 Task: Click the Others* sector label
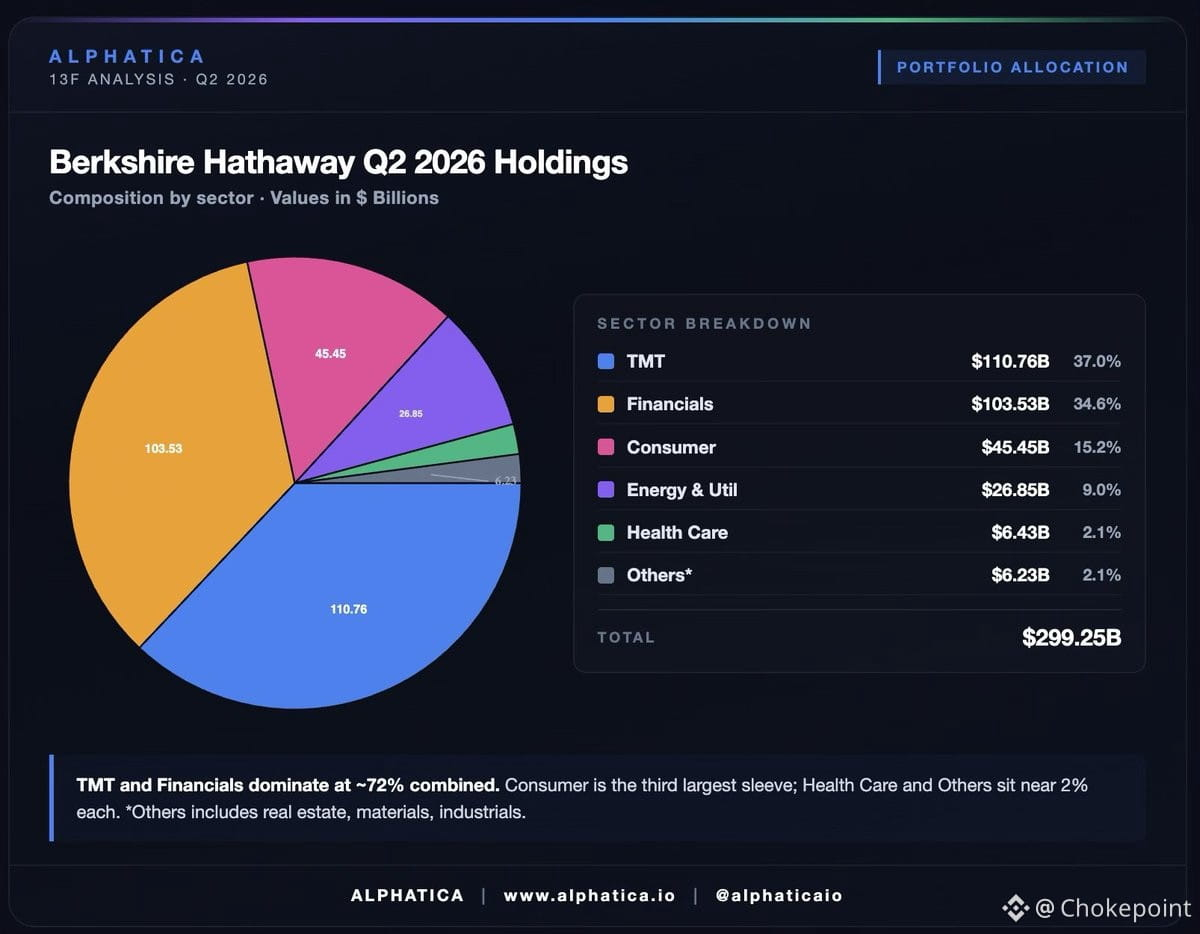(x=660, y=575)
